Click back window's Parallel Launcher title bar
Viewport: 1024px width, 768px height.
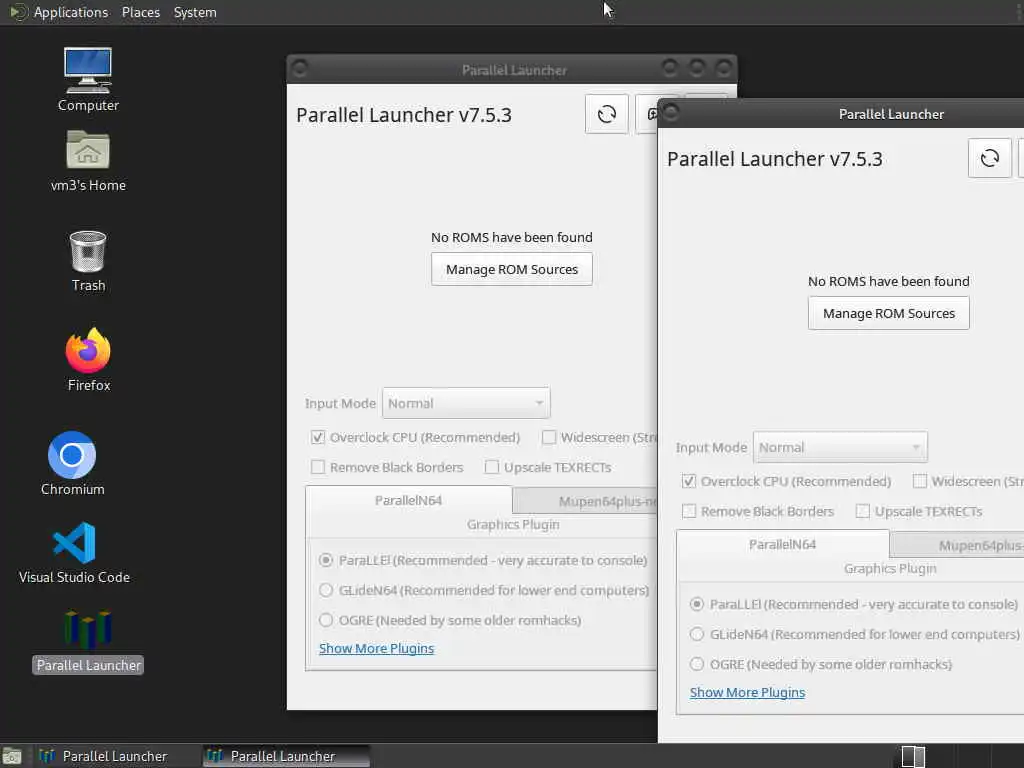pyautogui.click(x=514, y=70)
